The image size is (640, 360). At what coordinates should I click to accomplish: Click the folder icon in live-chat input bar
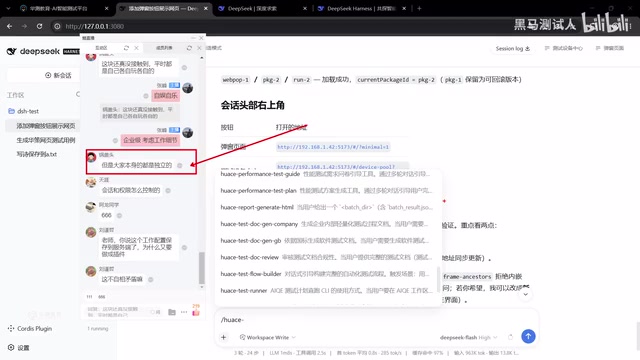(x=172, y=312)
